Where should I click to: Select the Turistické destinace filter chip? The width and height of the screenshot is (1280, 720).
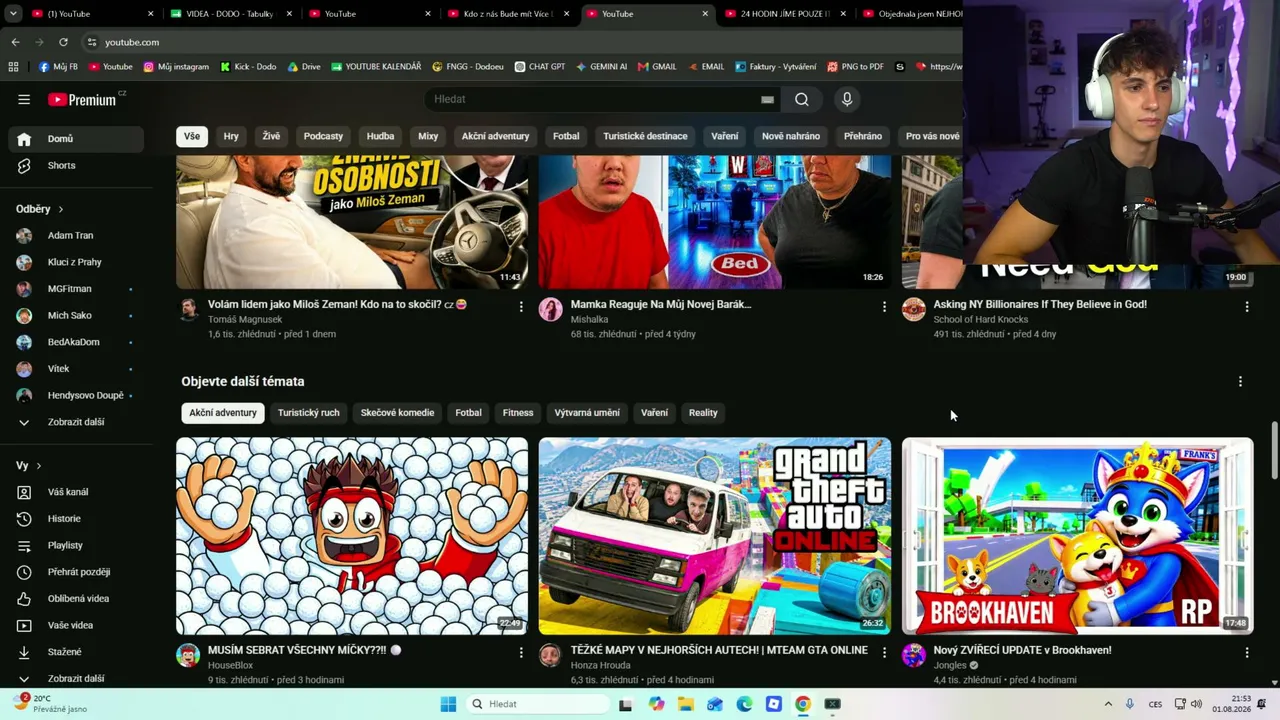point(645,136)
